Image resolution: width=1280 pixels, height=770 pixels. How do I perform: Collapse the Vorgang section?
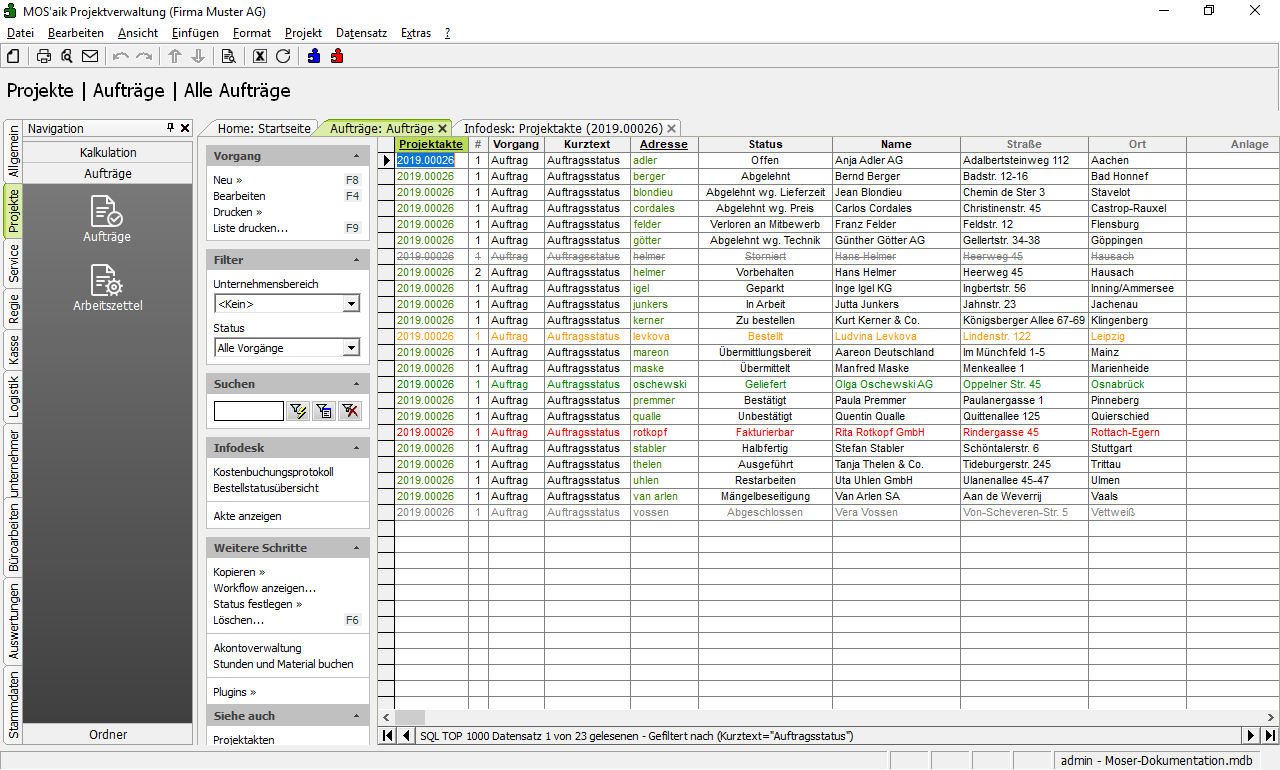[357, 156]
